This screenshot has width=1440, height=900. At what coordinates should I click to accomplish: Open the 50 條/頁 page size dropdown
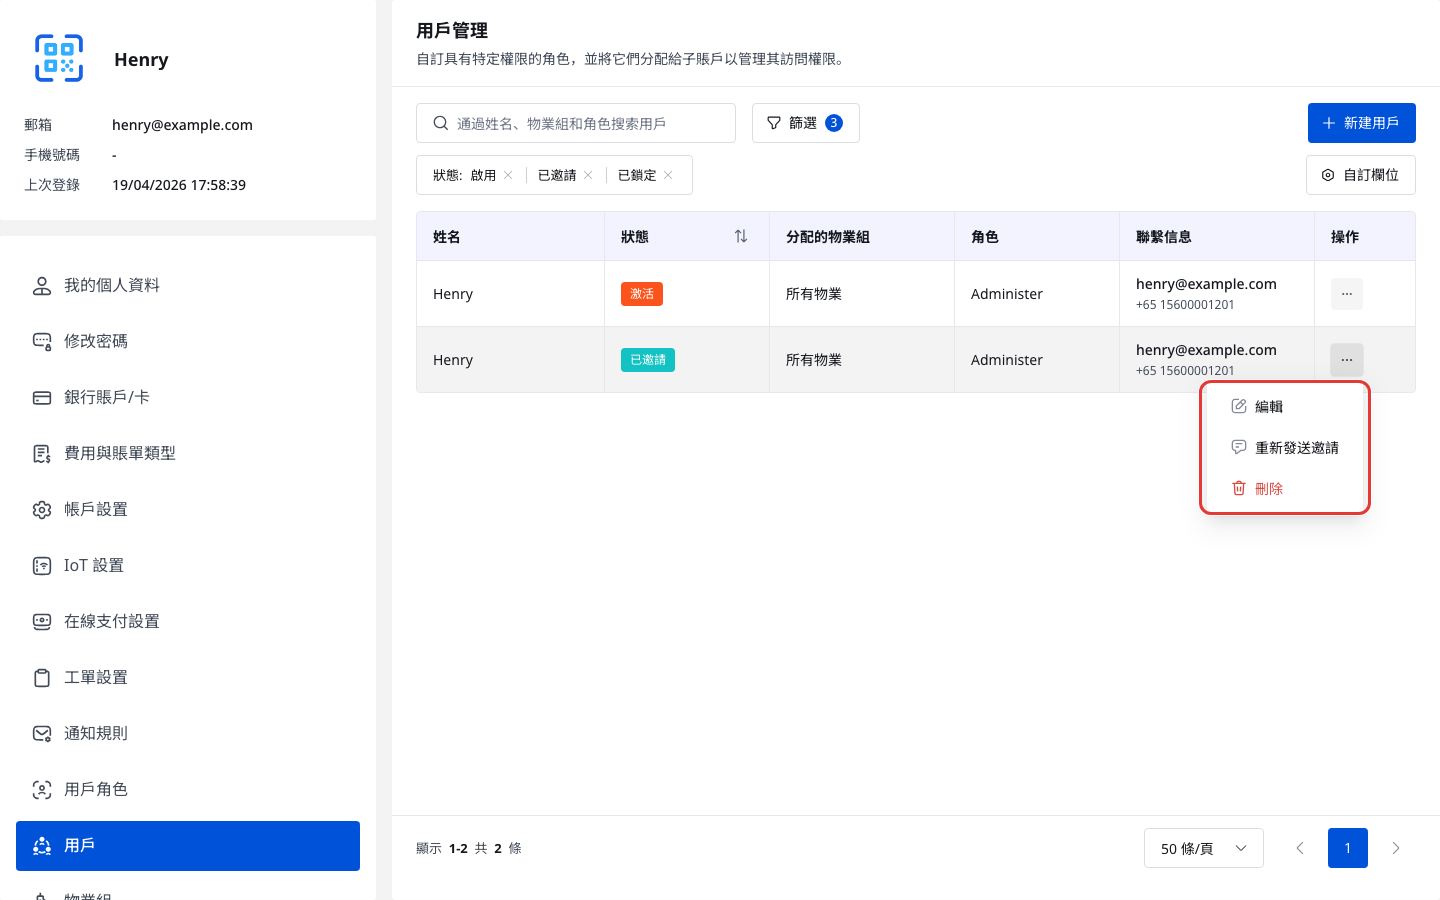coord(1204,848)
